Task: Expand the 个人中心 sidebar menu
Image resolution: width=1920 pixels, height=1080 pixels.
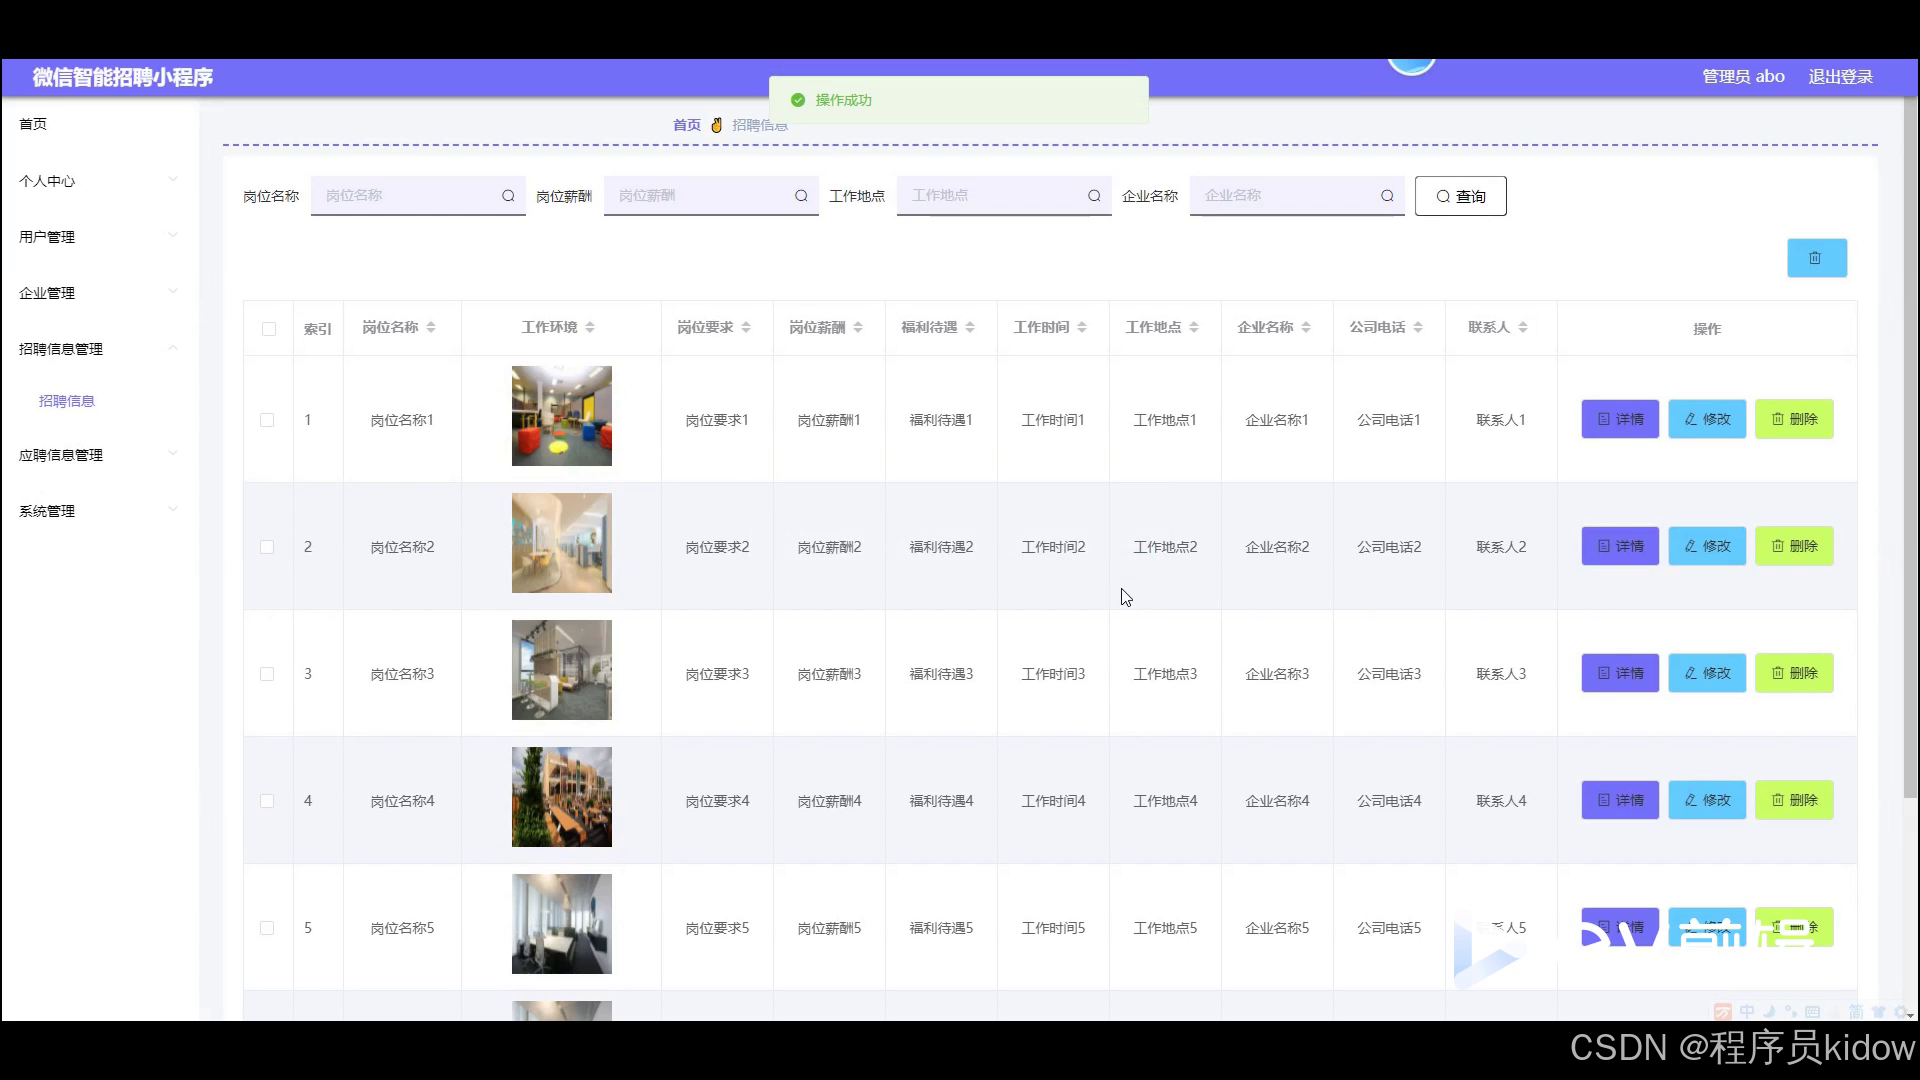Action: 98,181
